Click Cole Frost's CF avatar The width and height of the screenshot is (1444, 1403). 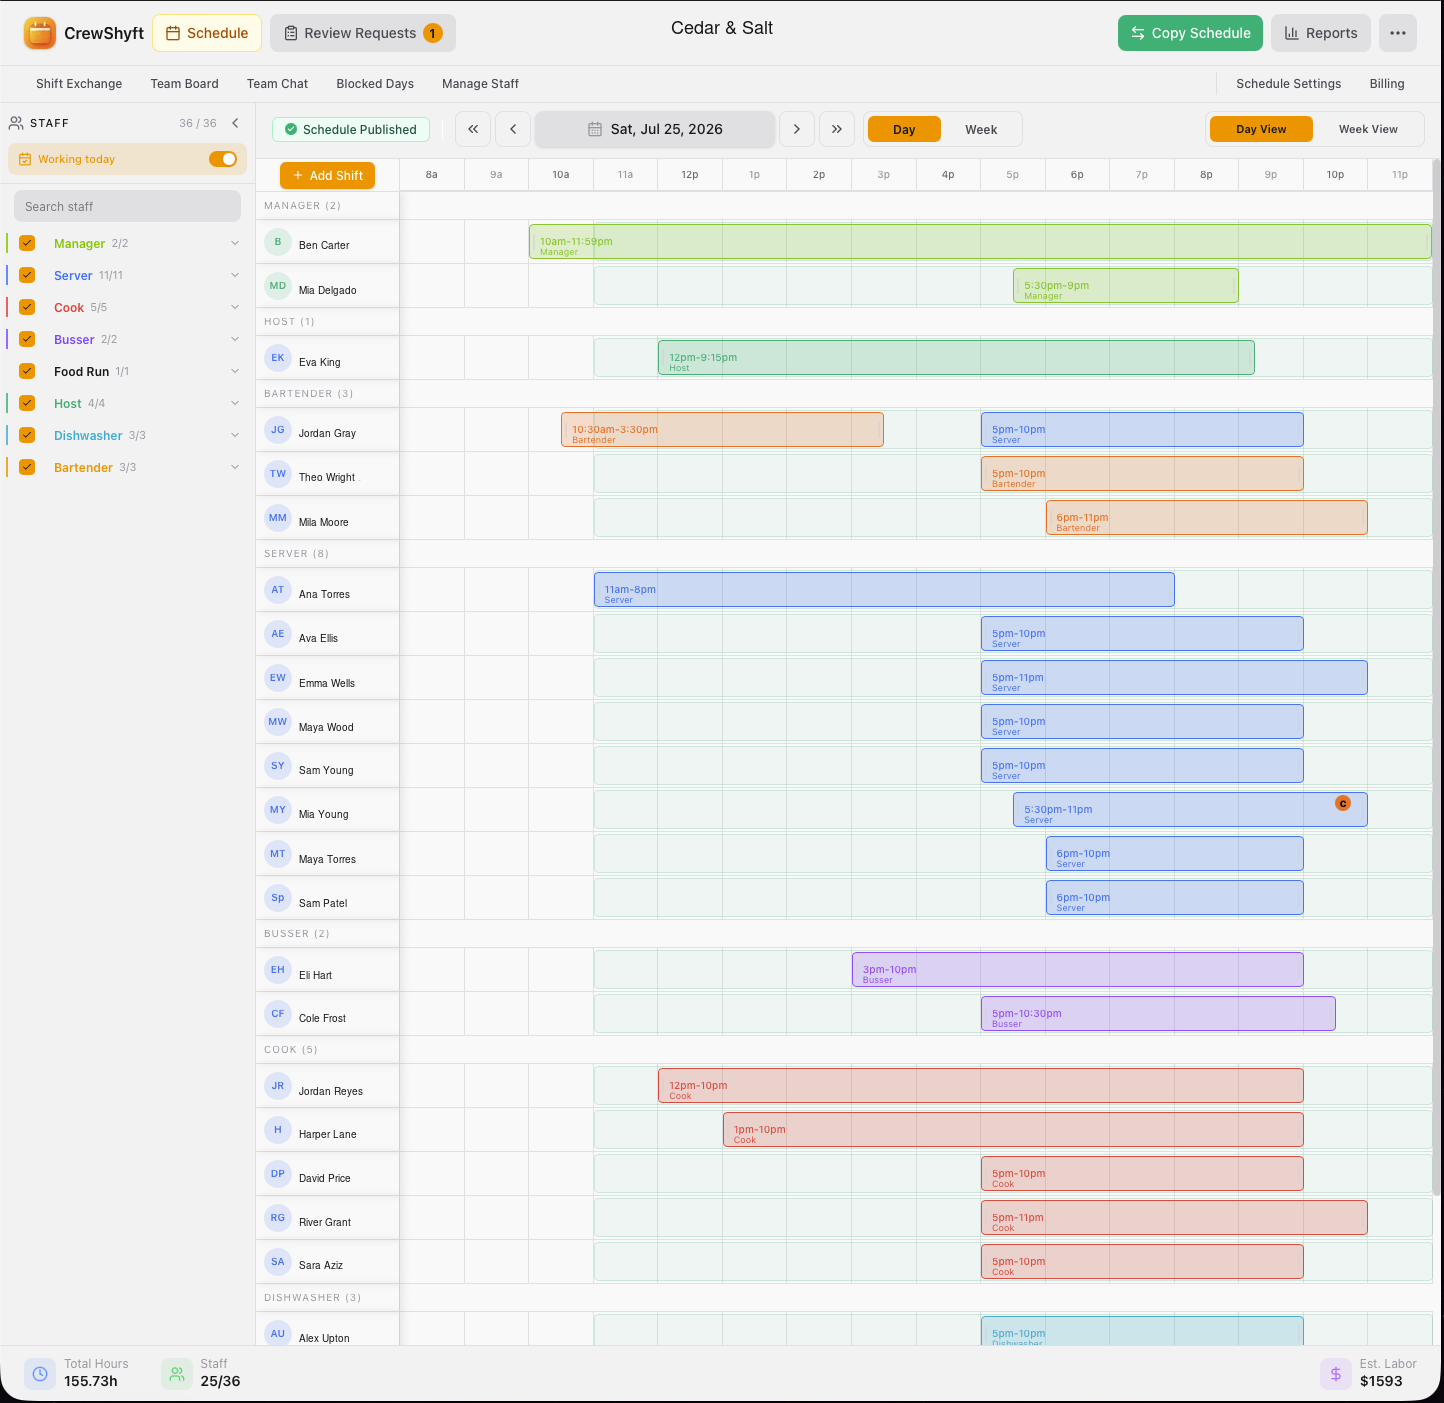point(278,1014)
